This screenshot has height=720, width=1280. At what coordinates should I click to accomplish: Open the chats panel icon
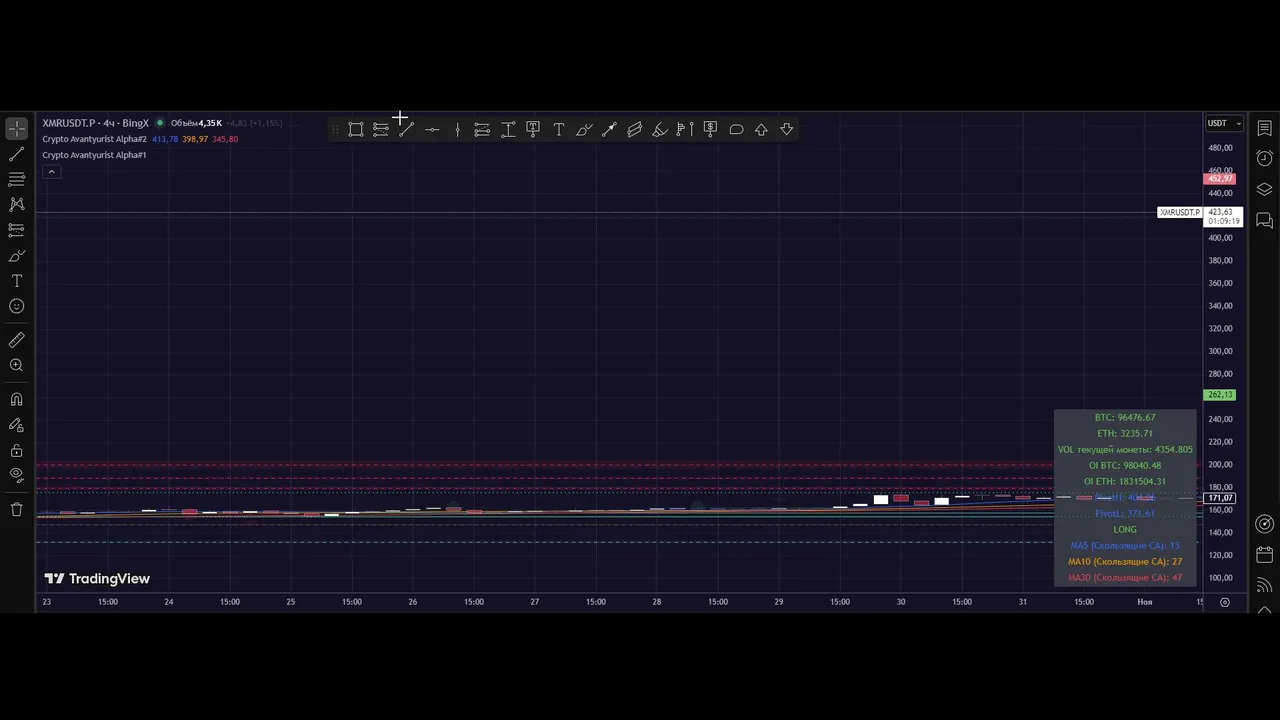(x=1265, y=220)
